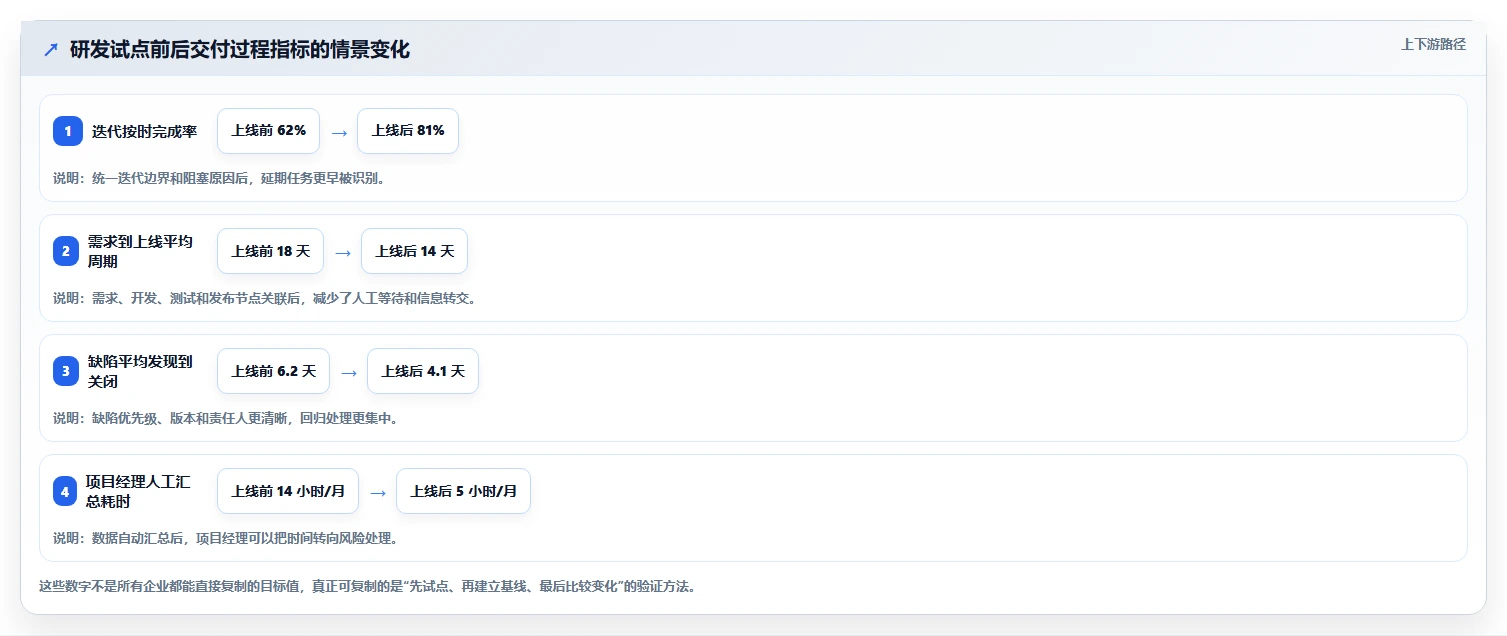Click the number 4 badge for 项目经理人工汇总耗时

pyautogui.click(x=65, y=491)
